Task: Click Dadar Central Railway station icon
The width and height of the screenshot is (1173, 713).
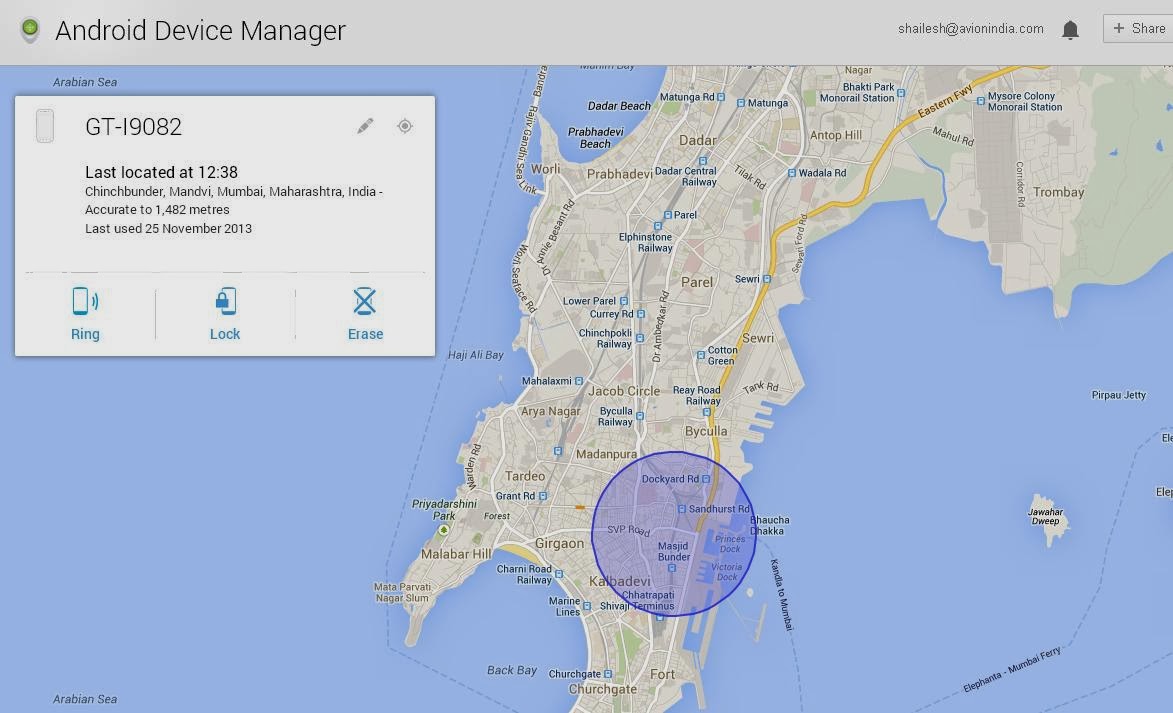Action: click(702, 161)
